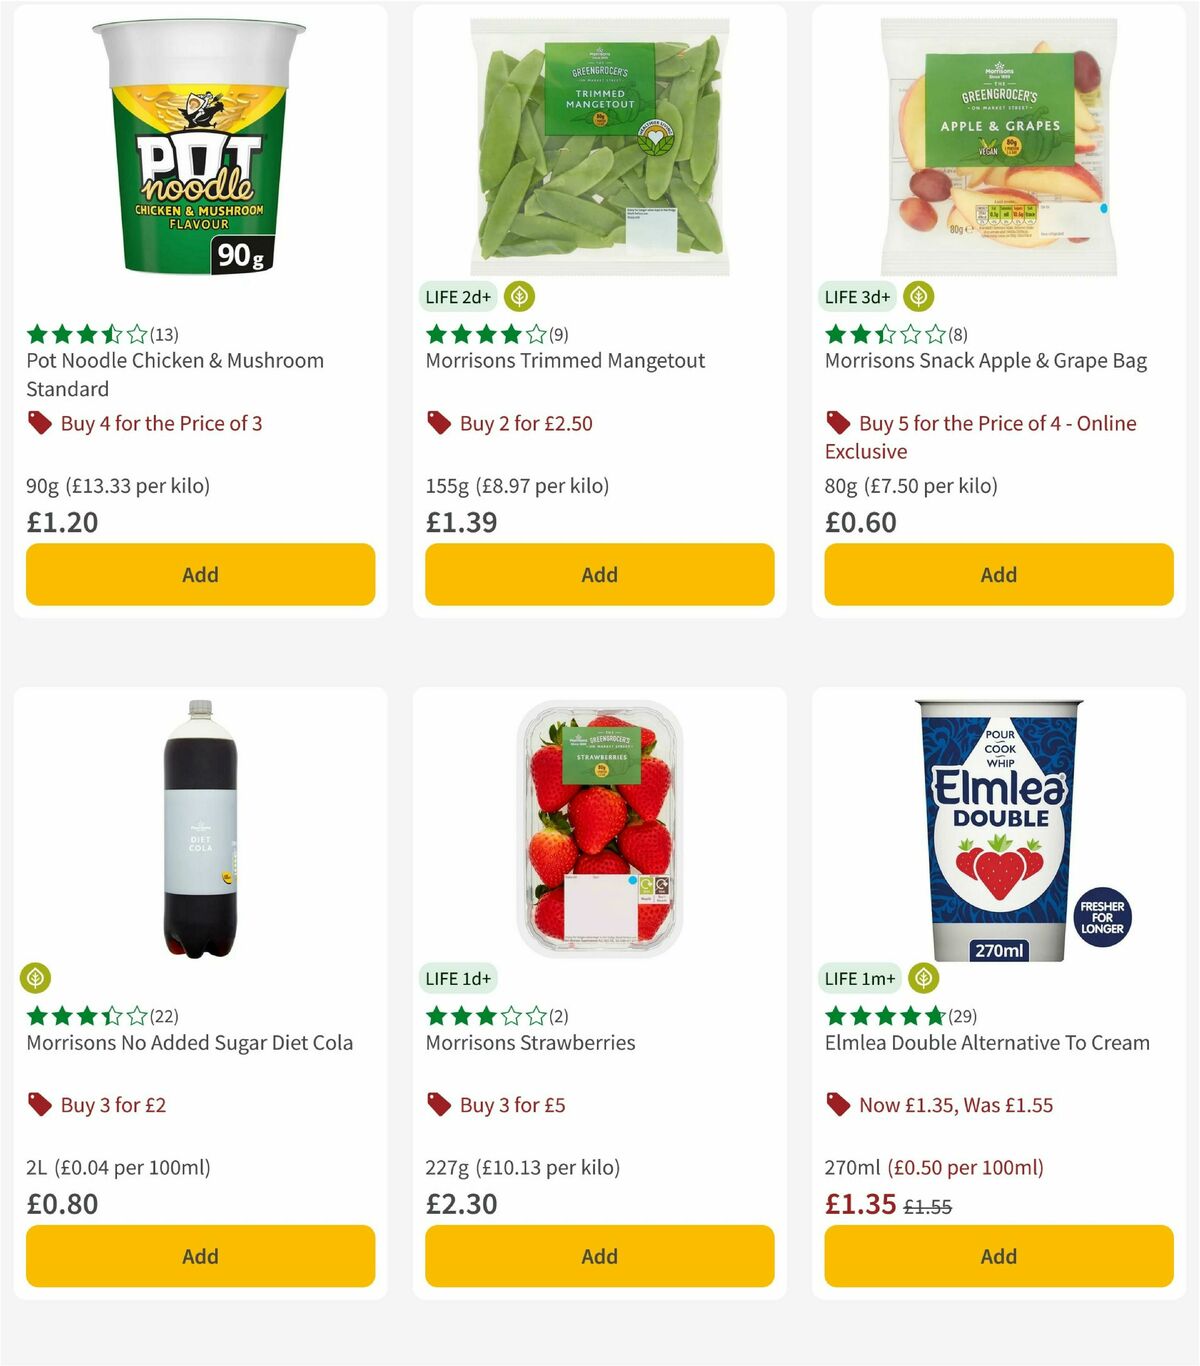The width and height of the screenshot is (1200, 1366).
Task: Click the tag icon beside Buy 2 for £2.50
Action: pyautogui.click(x=440, y=423)
